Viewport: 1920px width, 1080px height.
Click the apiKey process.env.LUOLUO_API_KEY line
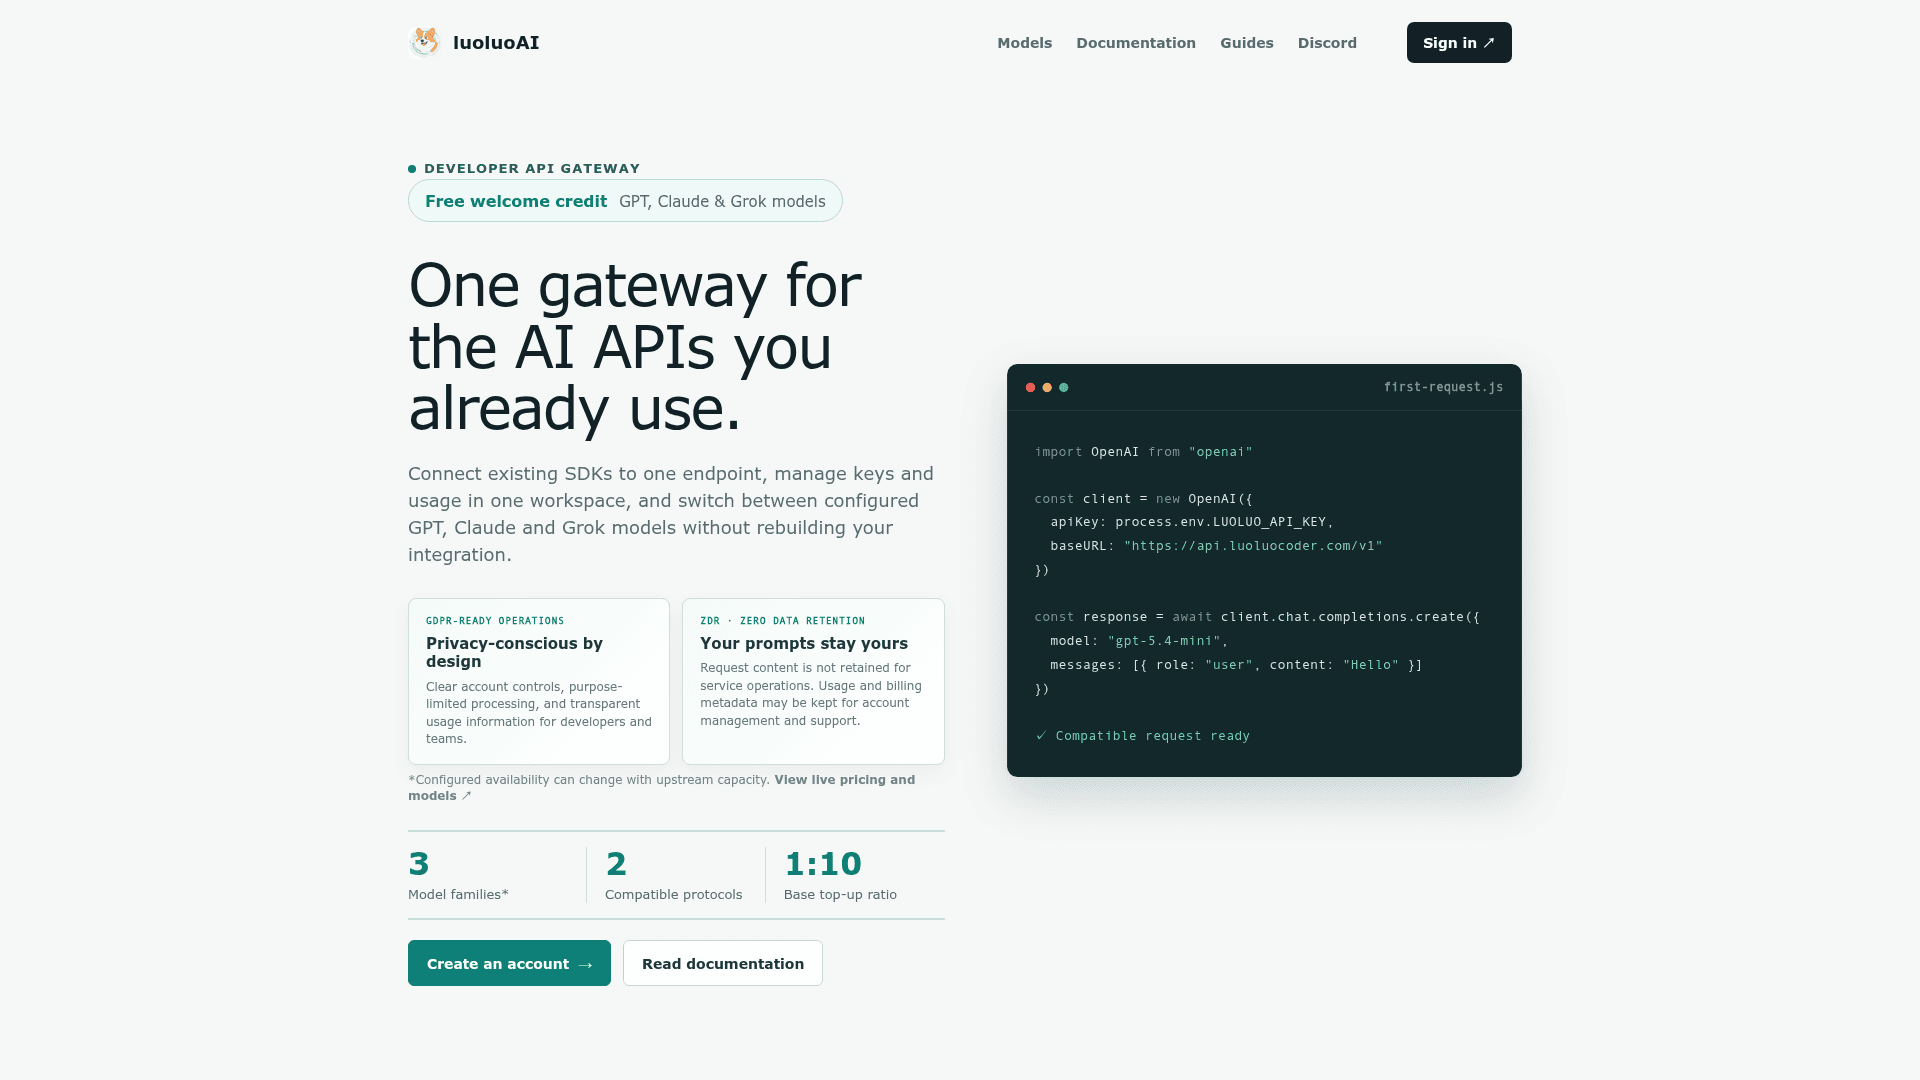(x=1192, y=522)
